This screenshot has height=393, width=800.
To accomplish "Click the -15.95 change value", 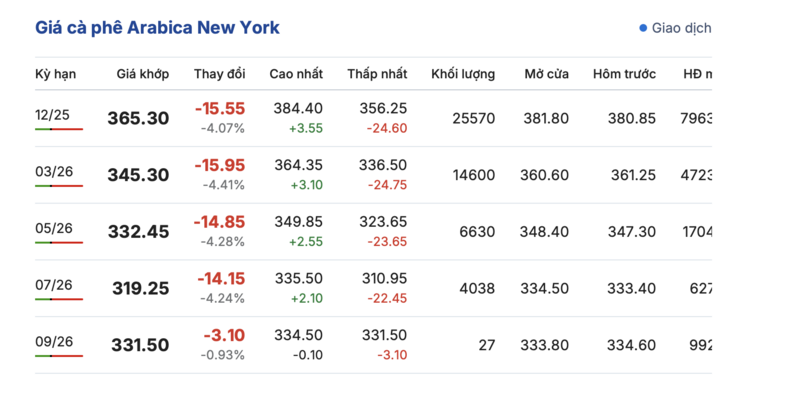I will click(219, 165).
